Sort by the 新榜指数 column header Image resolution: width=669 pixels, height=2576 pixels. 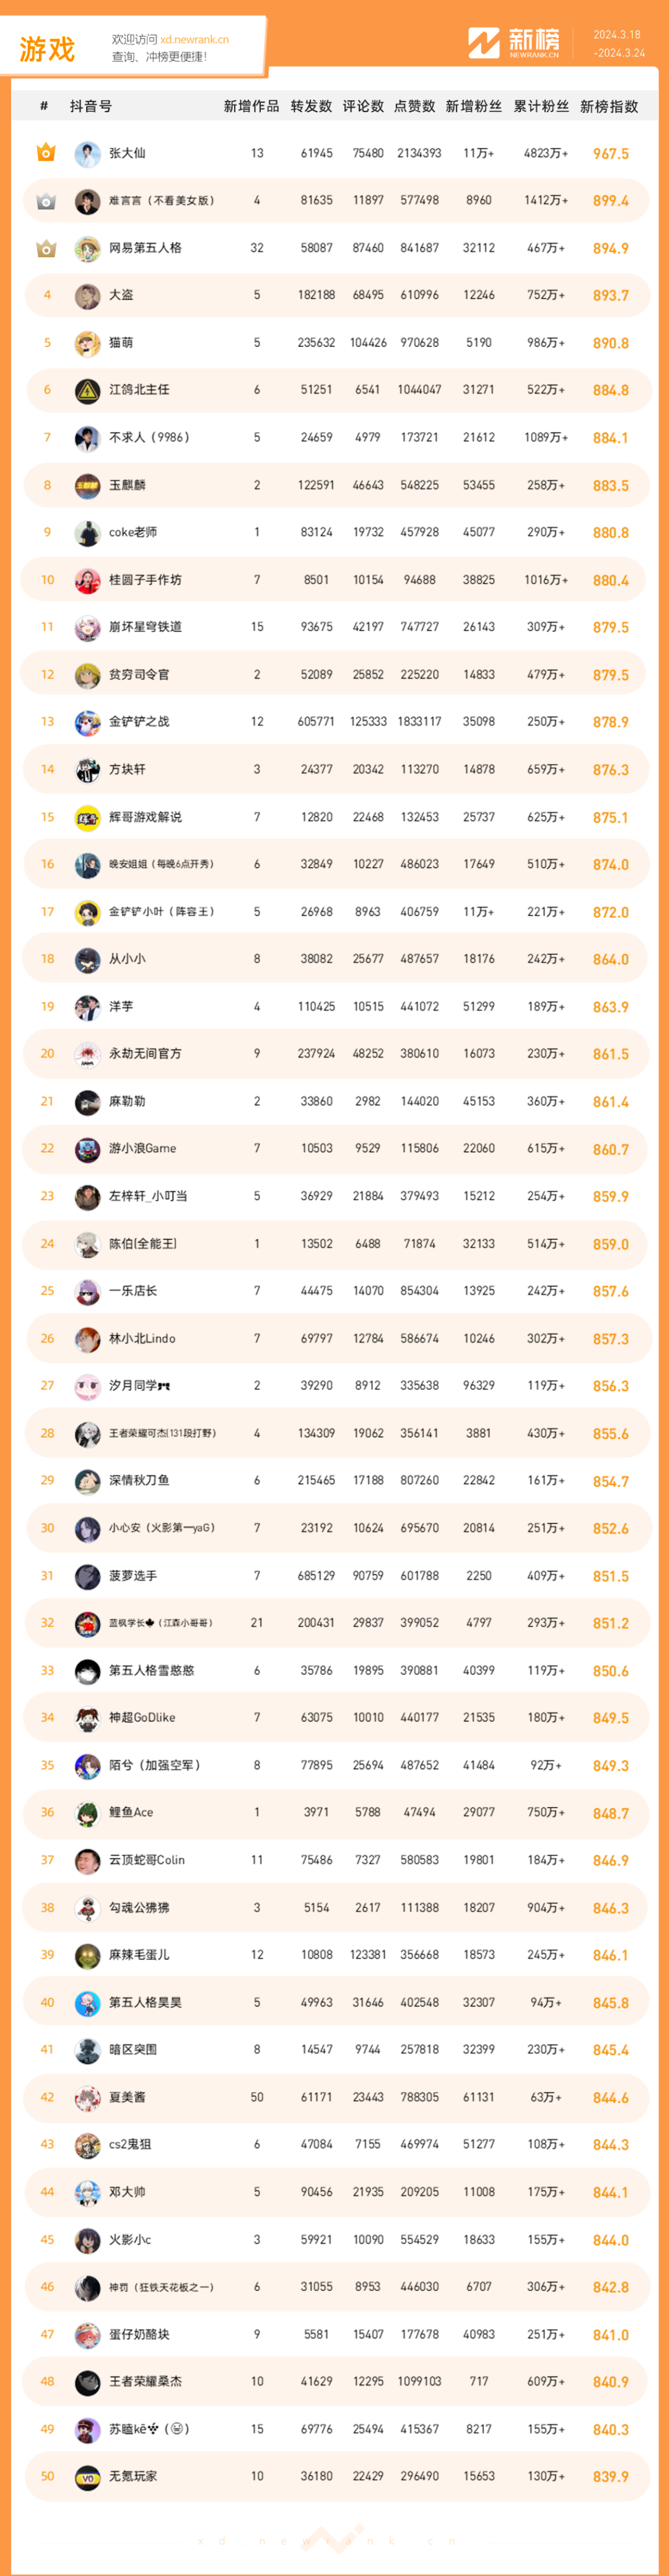609,106
